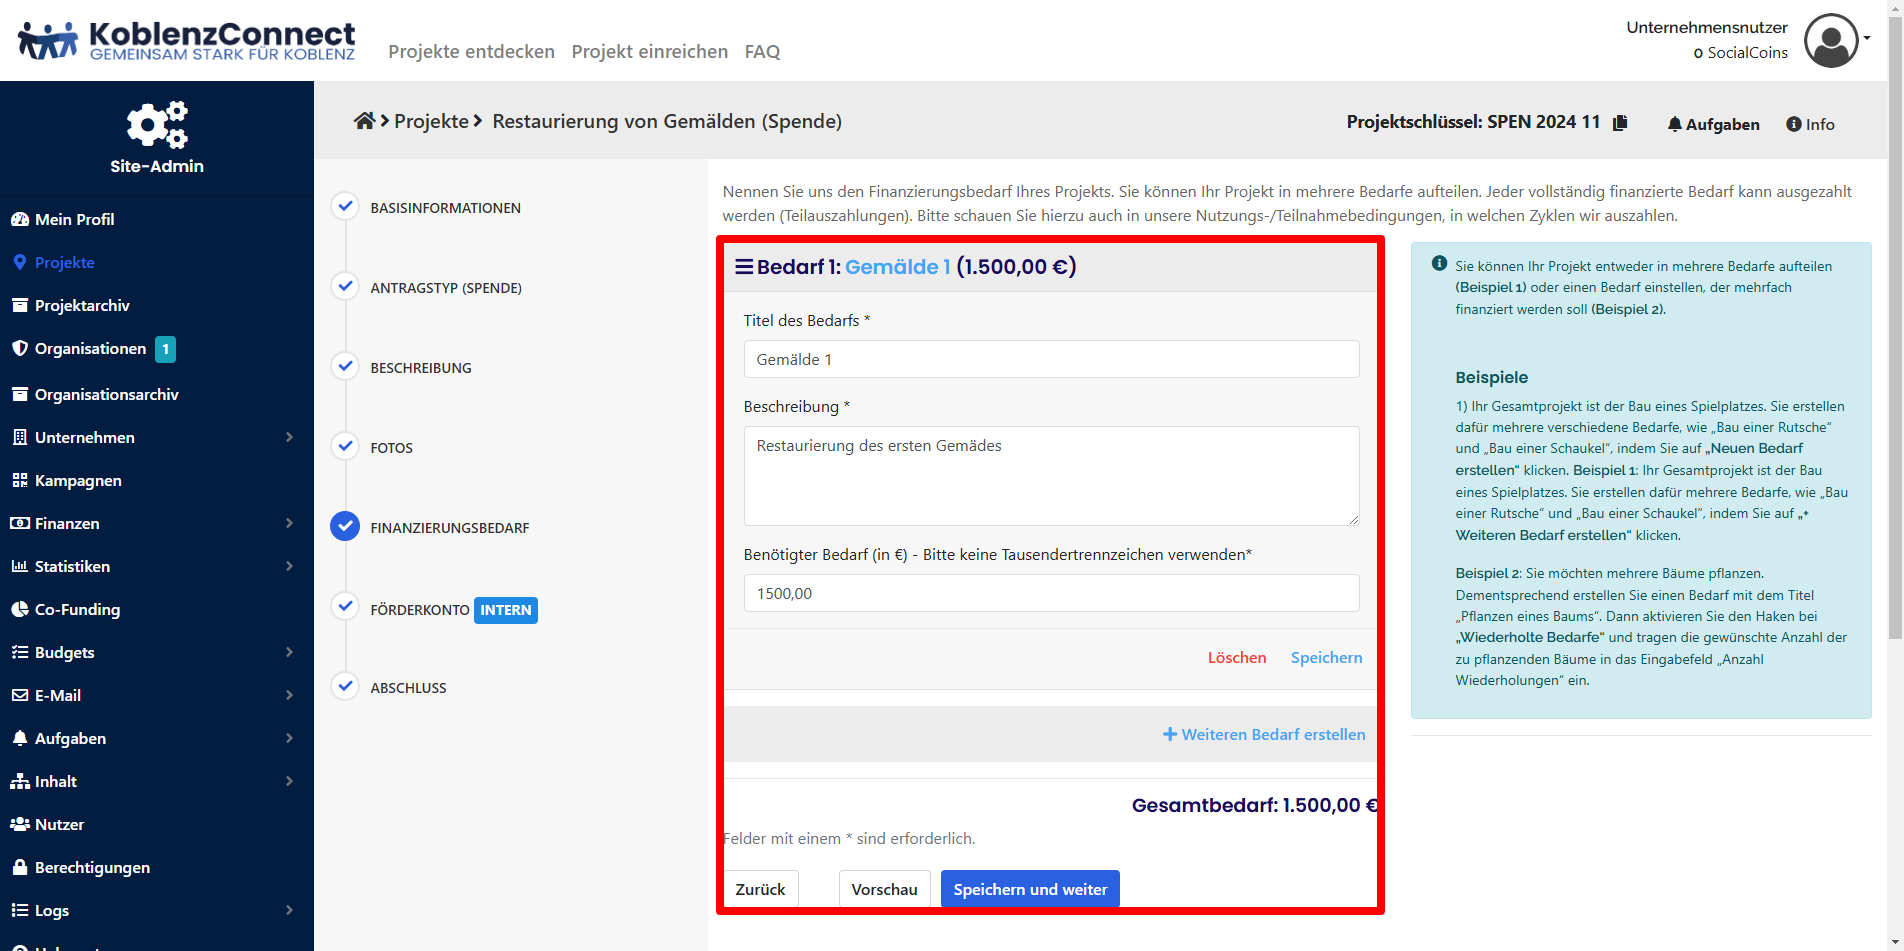Expand the Unternehmen sidebar submenu
This screenshot has height=951, width=1904.
(289, 437)
